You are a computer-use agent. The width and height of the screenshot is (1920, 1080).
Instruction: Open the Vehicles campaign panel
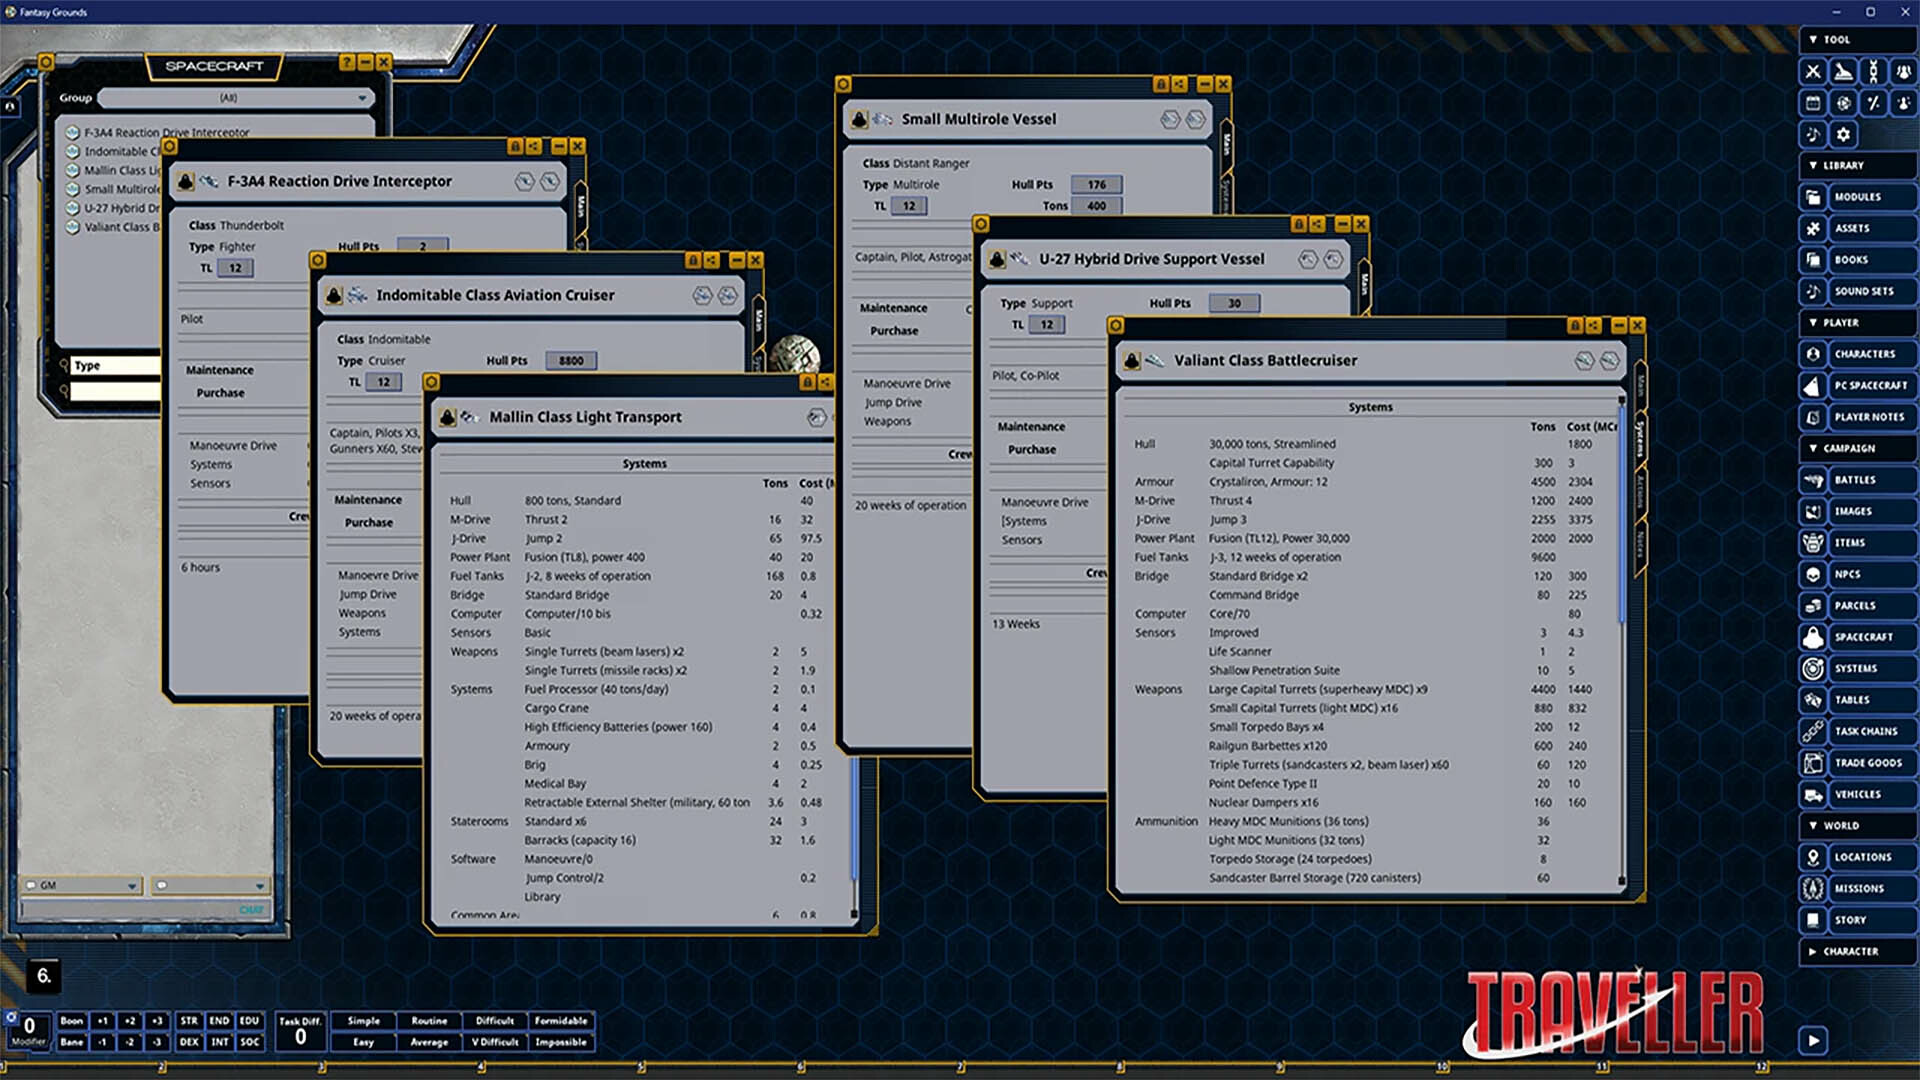click(1864, 794)
